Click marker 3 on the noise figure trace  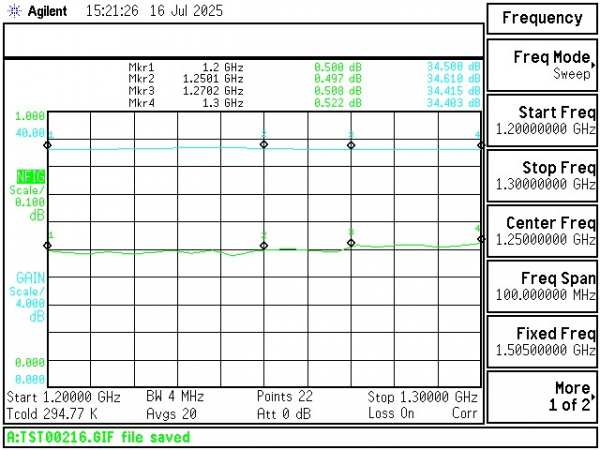click(x=351, y=243)
